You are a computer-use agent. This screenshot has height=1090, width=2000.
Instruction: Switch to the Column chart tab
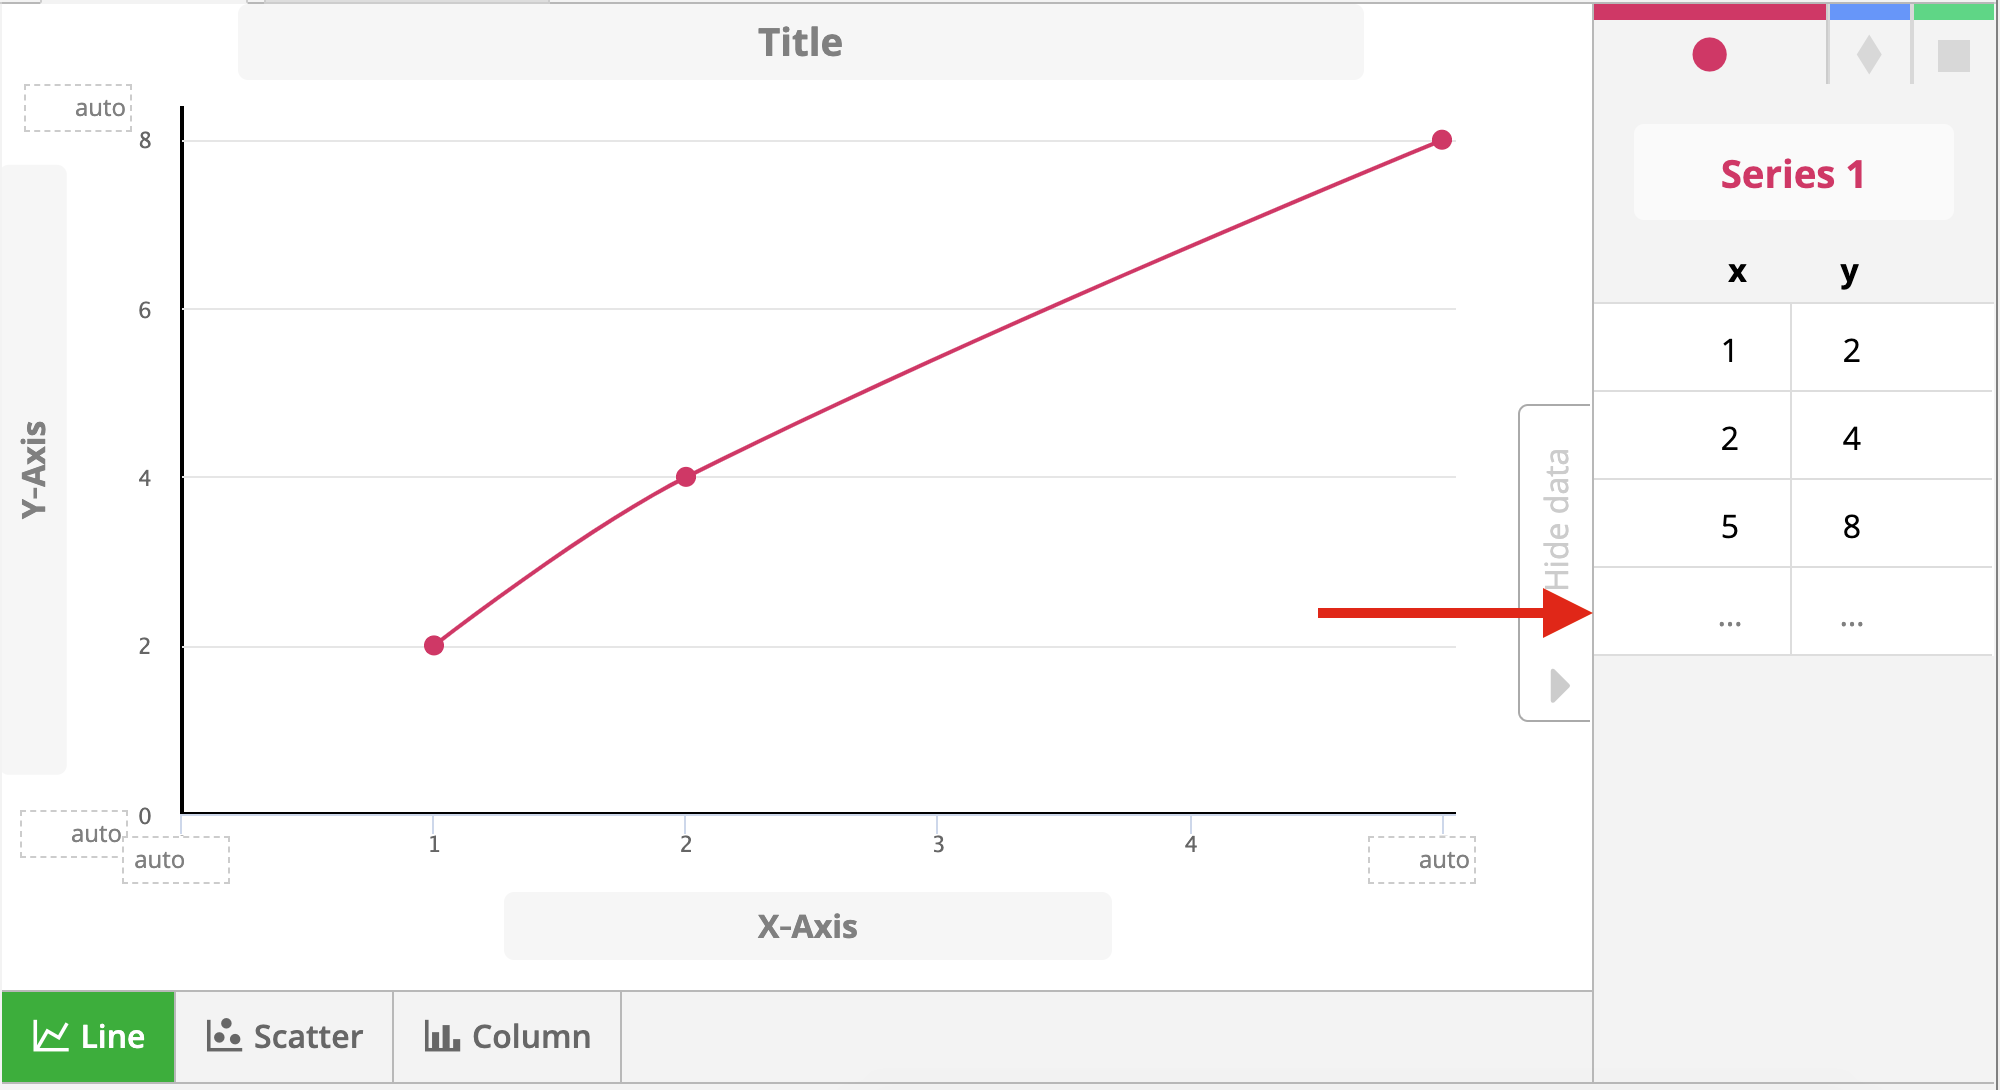507,1036
